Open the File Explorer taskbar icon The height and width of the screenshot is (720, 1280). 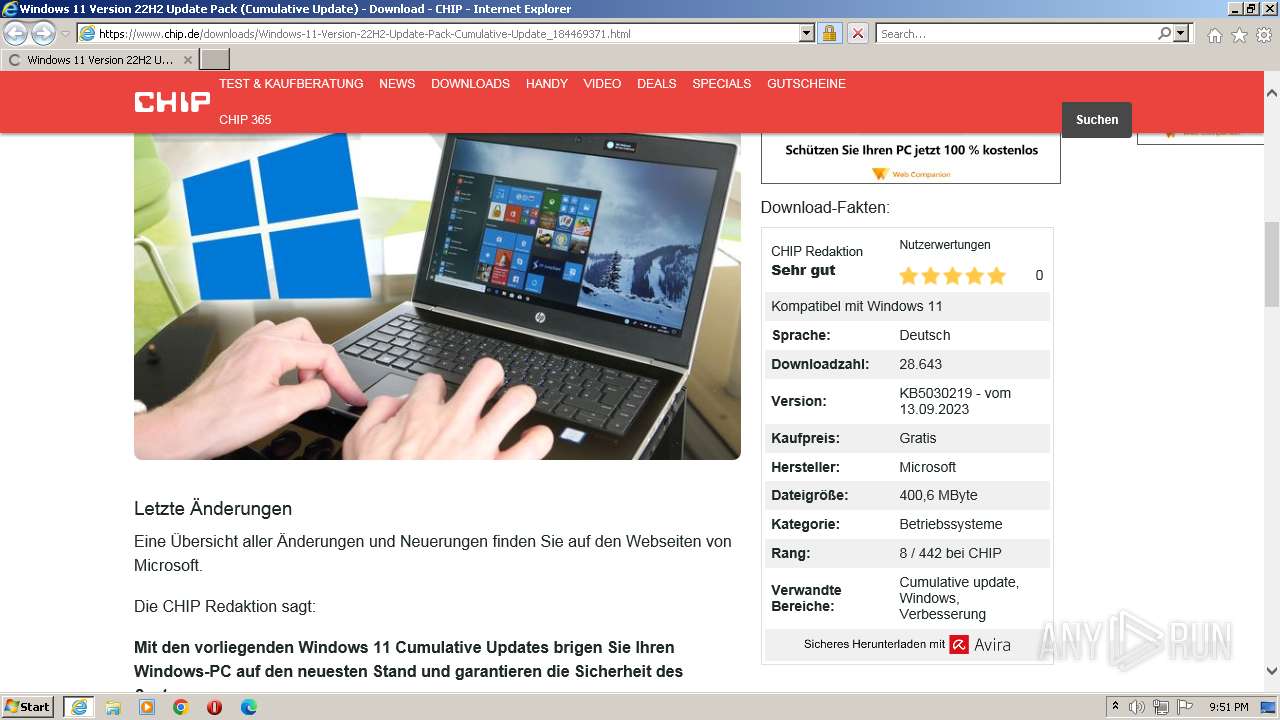[x=113, y=707]
